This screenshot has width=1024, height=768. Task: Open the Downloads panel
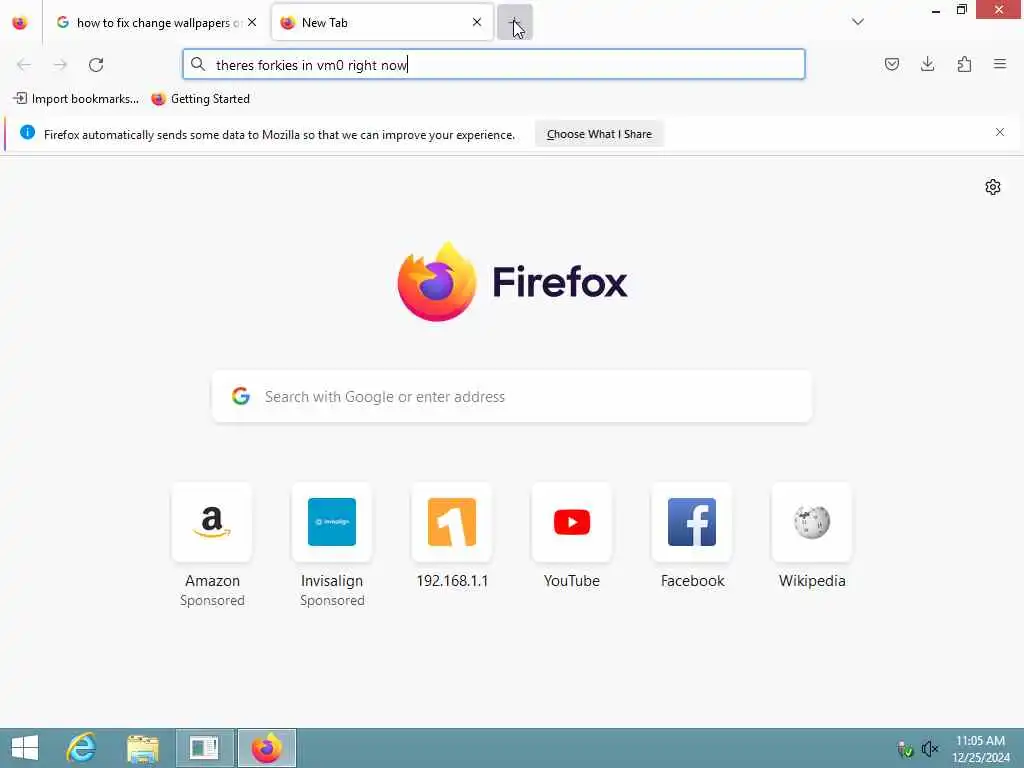tap(927, 64)
